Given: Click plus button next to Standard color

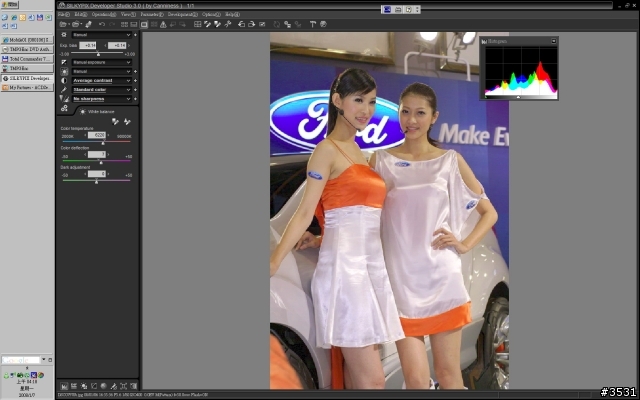Looking at the screenshot, I should [x=135, y=90].
